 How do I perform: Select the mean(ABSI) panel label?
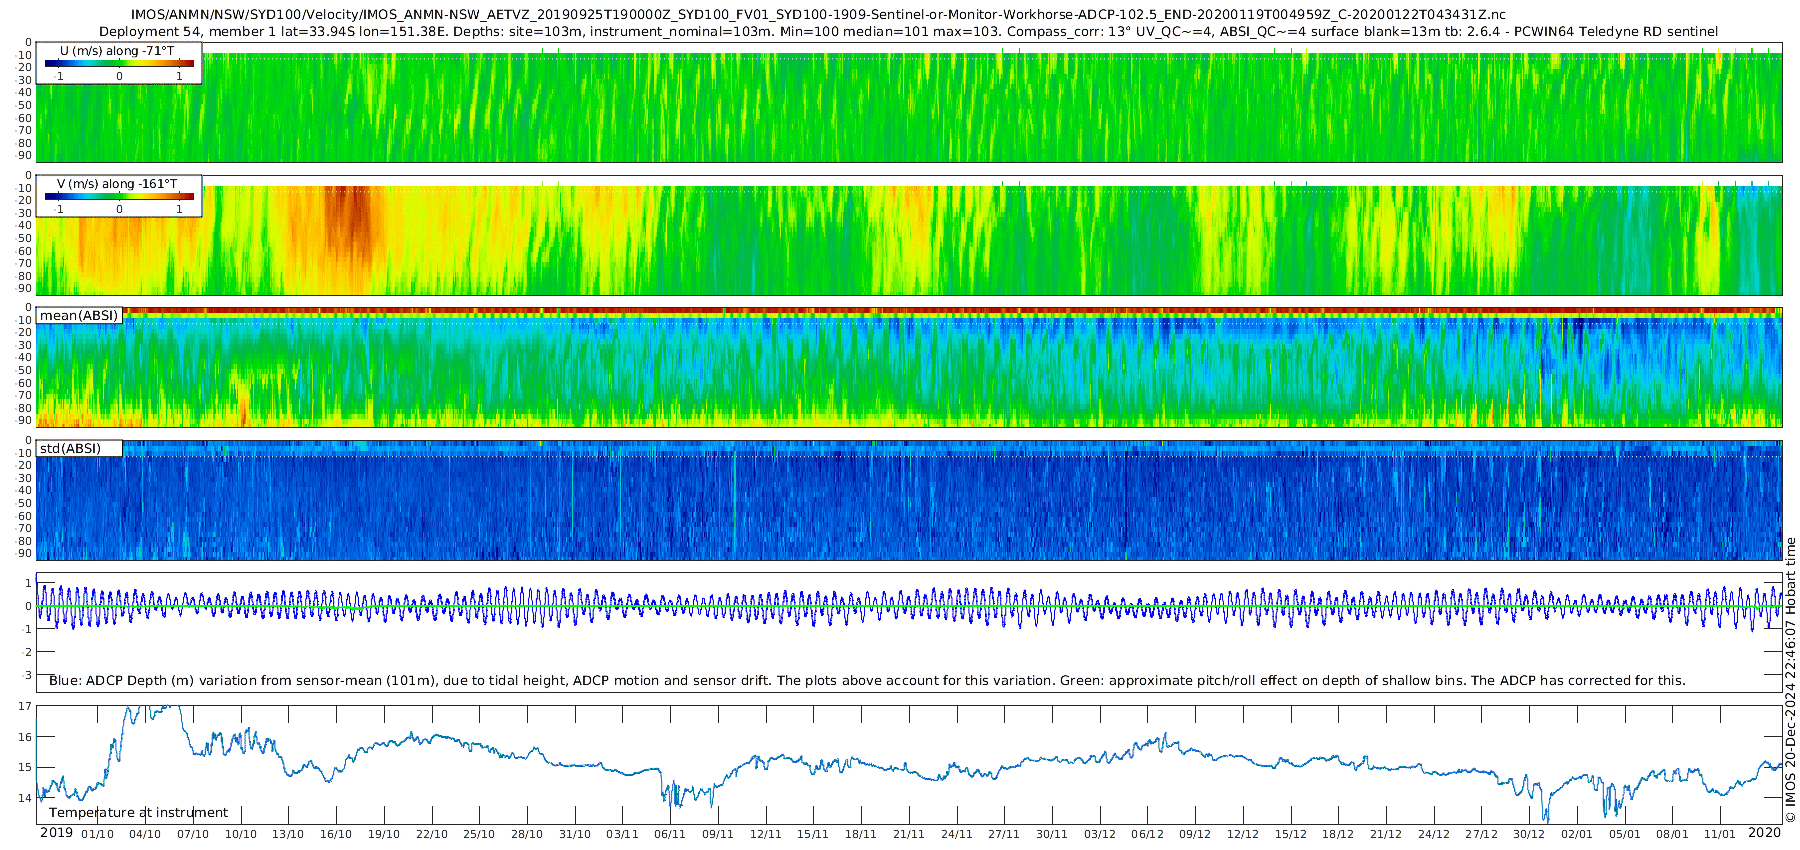point(79,316)
